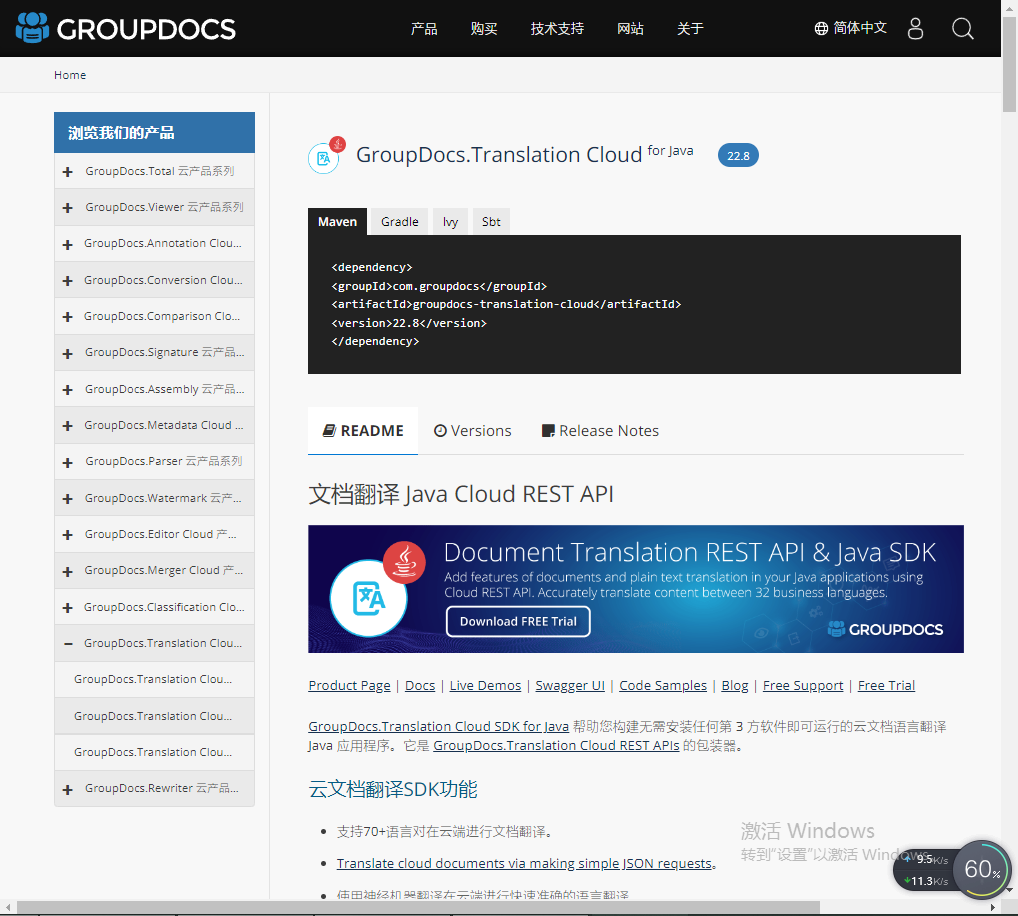Select the README tab
The image size is (1018, 916).
click(363, 430)
